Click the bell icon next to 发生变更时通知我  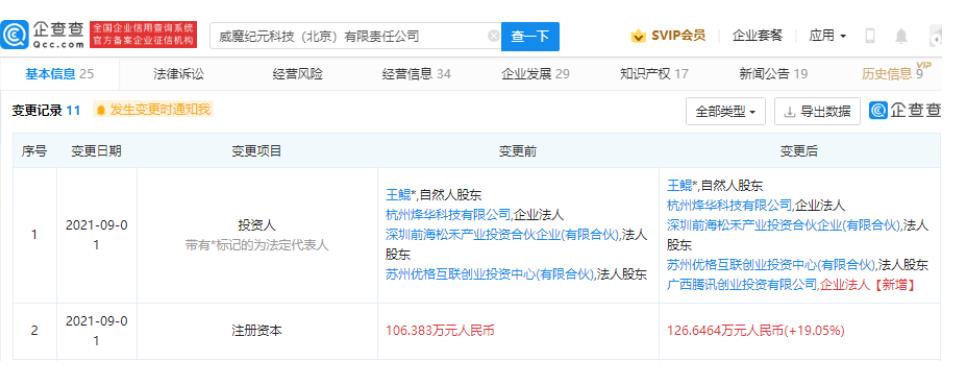[101, 111]
